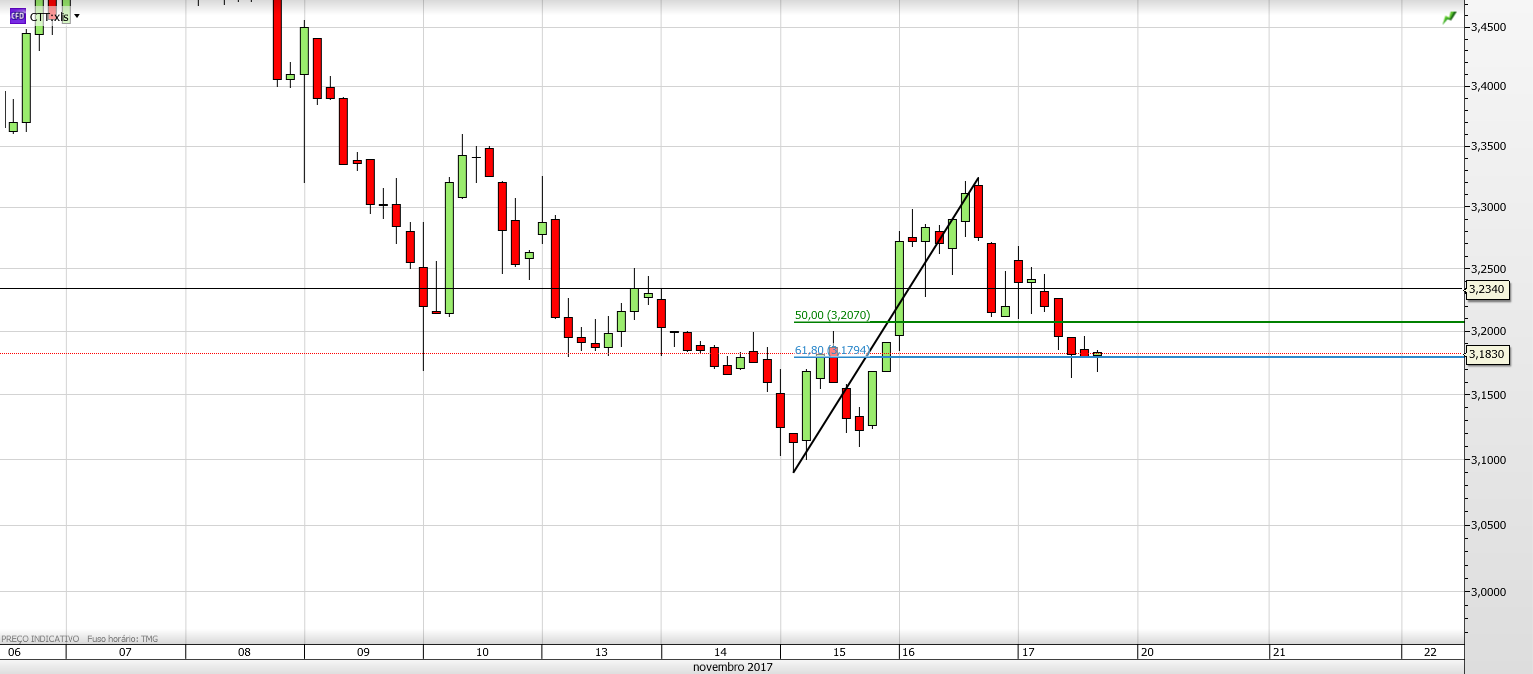Click date label 10 on time axis
The image size is (1533, 674).
coord(482,652)
